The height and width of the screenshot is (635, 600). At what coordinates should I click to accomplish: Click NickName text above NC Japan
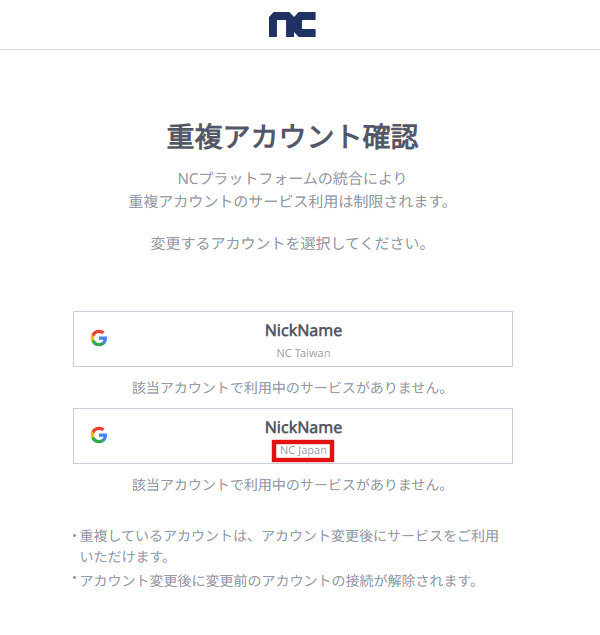pyautogui.click(x=303, y=427)
